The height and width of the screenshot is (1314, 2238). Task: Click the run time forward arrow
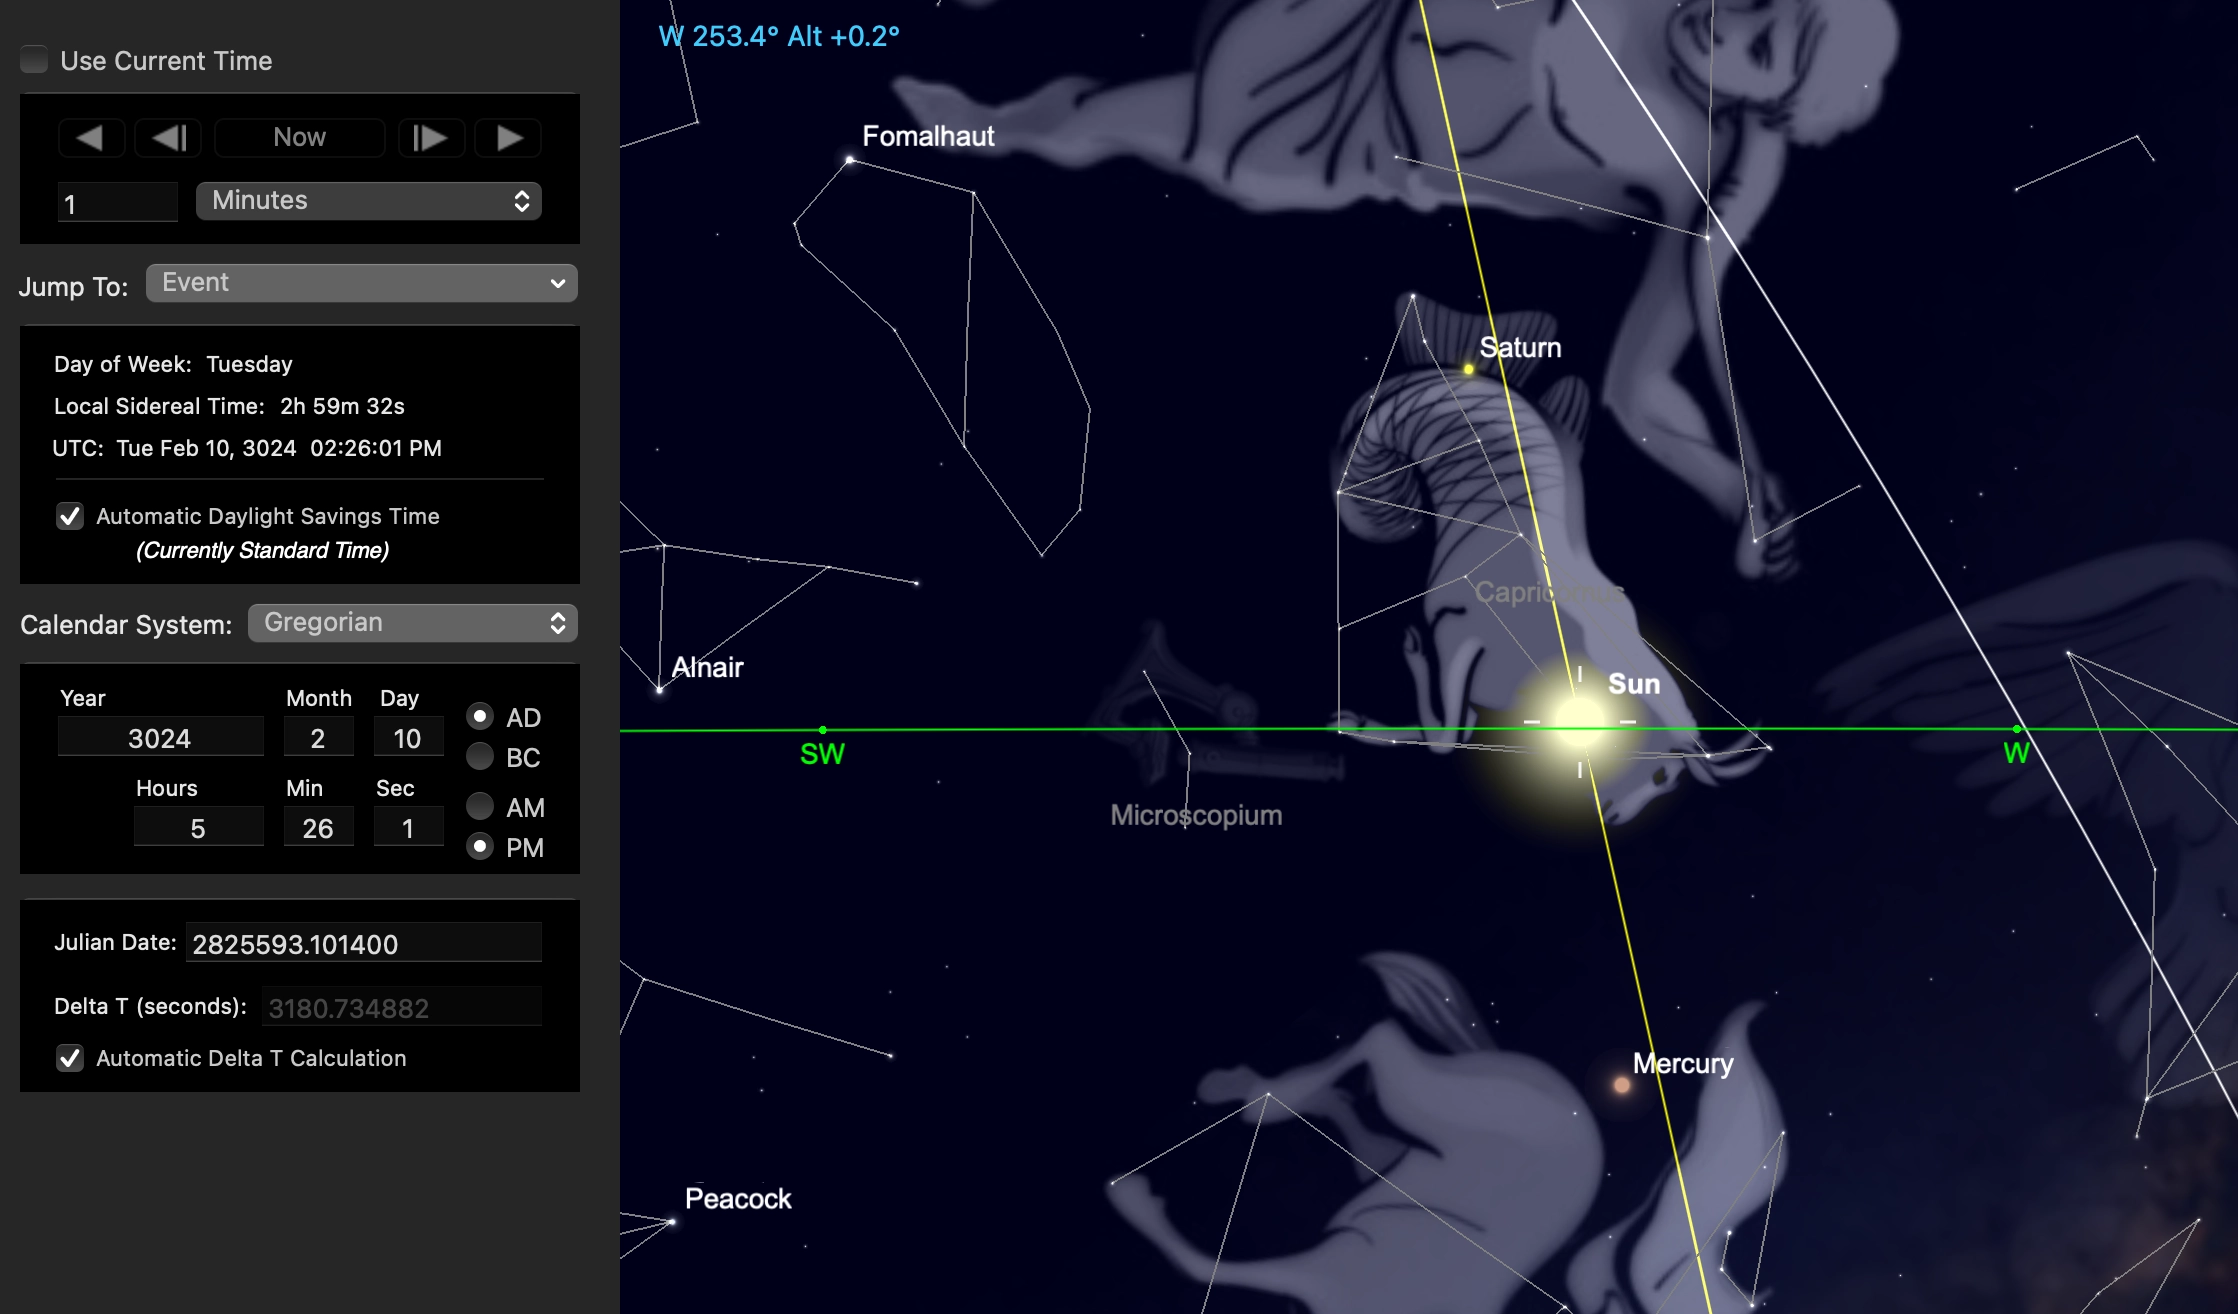coord(508,138)
